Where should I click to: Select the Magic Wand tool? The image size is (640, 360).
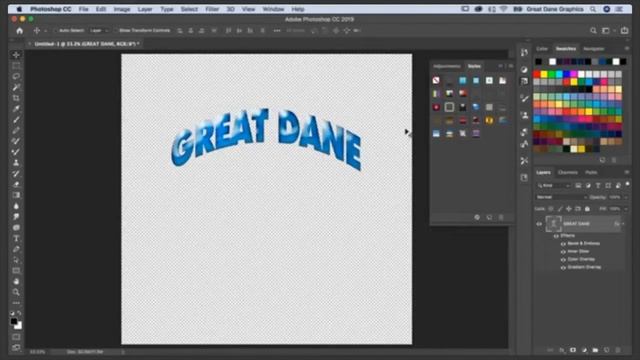click(16, 87)
